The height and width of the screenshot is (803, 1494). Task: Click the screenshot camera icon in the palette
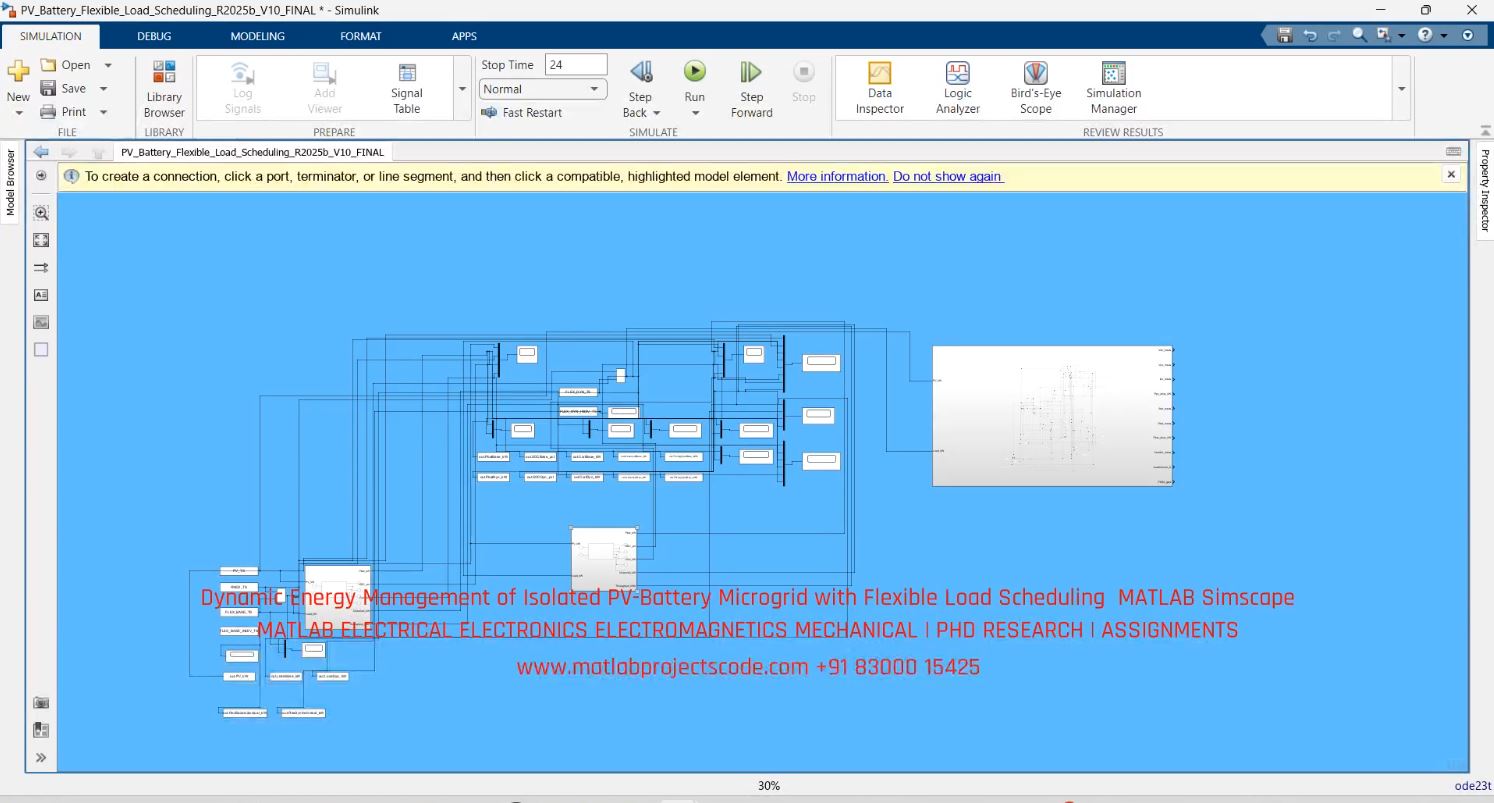click(x=41, y=703)
